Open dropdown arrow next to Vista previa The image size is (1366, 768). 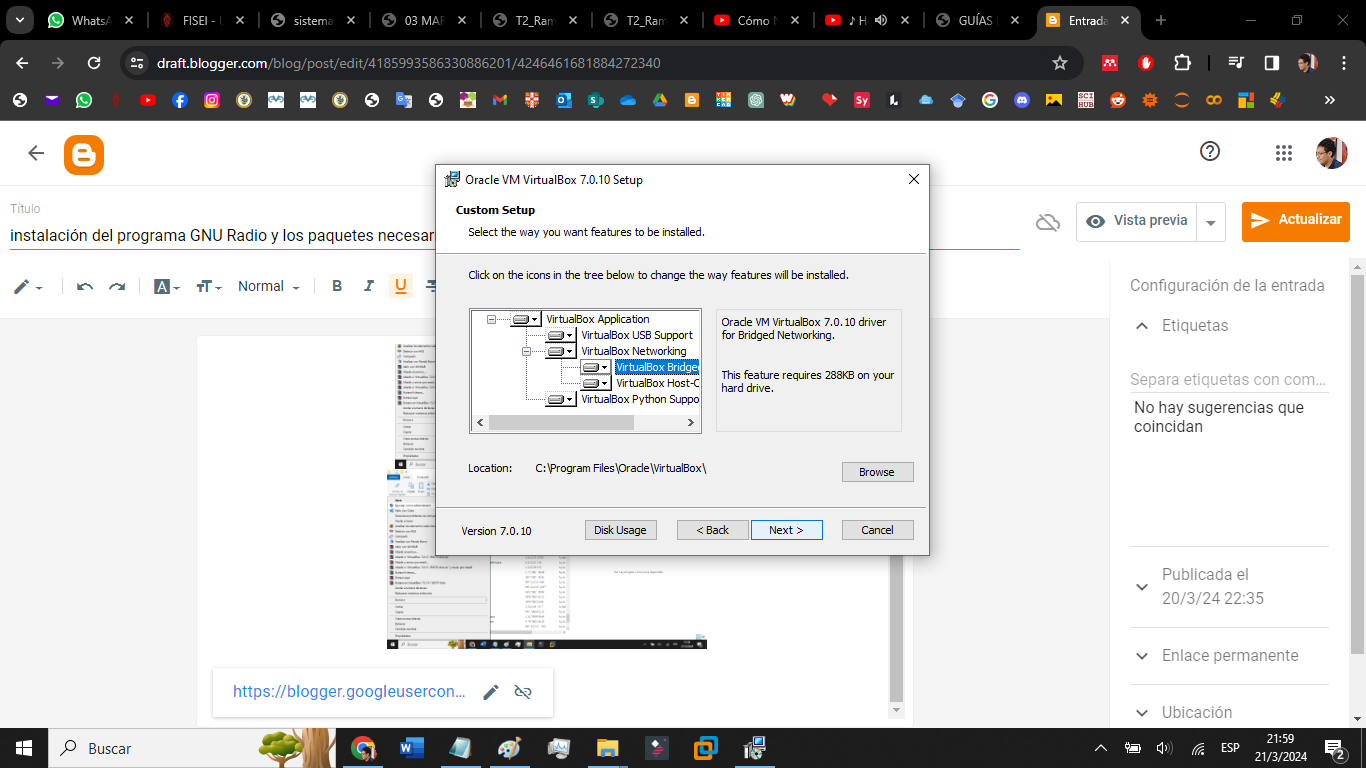point(1211,222)
